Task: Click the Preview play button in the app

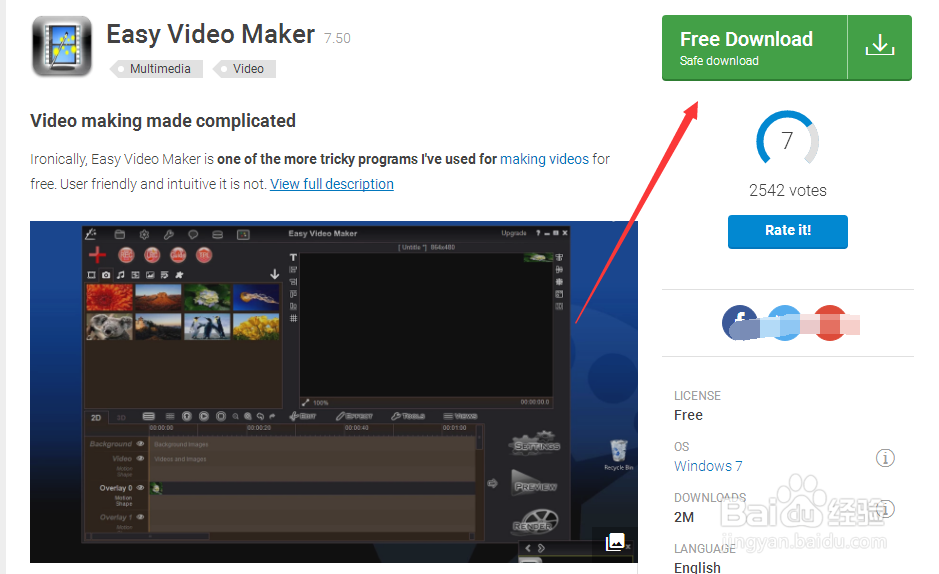Action: pyautogui.click(x=534, y=482)
